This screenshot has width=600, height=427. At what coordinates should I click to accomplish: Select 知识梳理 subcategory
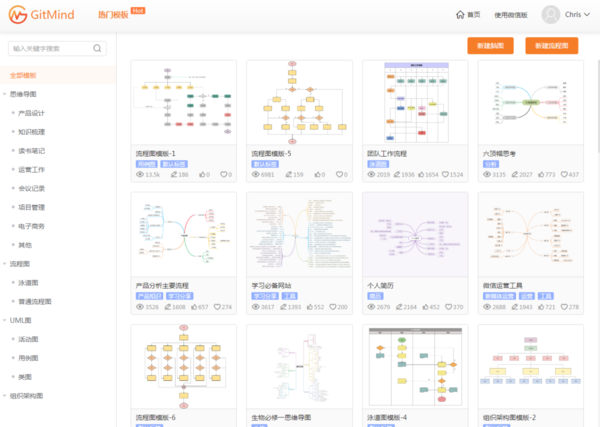(31, 132)
